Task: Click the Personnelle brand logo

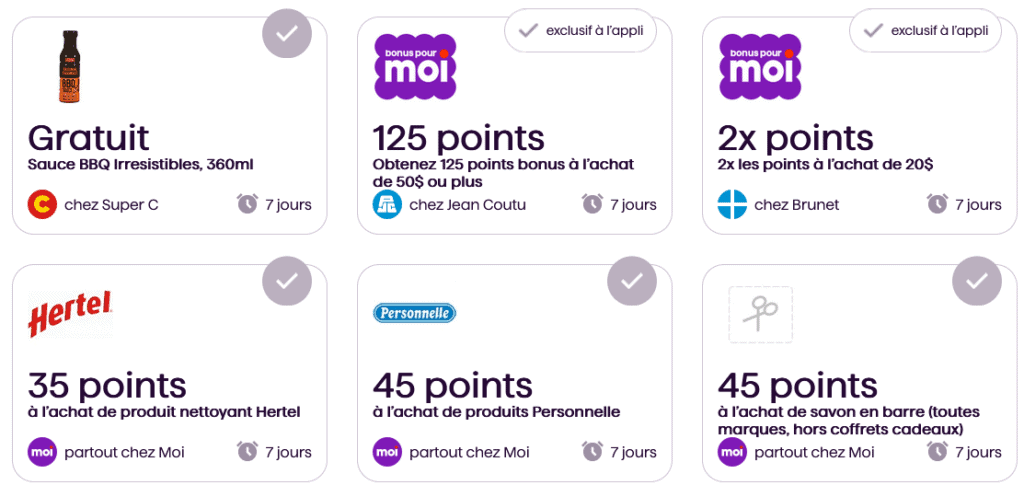Action: [x=414, y=313]
